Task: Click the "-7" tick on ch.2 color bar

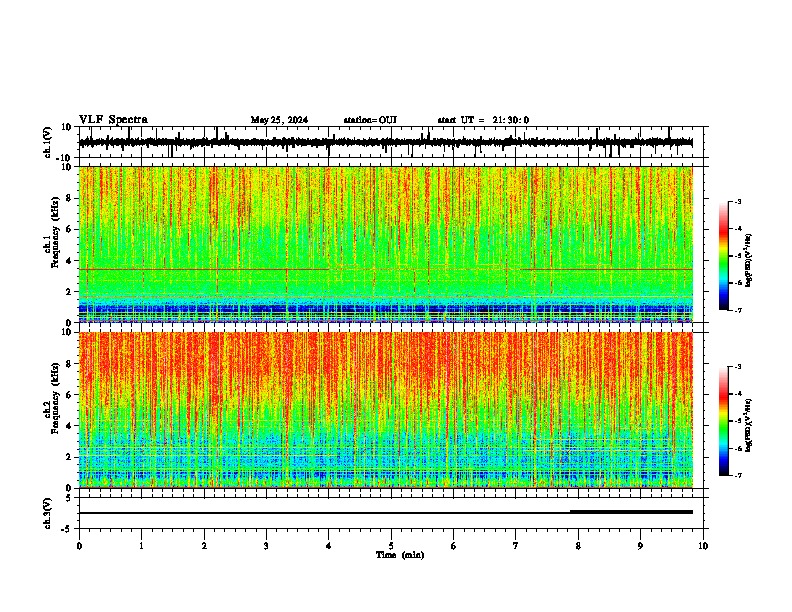Action: point(738,475)
